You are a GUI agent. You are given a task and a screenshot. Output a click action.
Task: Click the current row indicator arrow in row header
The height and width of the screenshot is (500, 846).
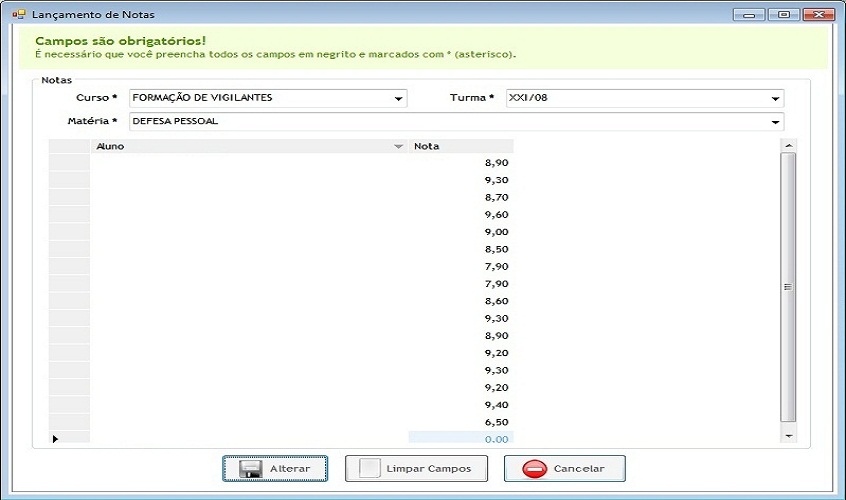(55, 439)
